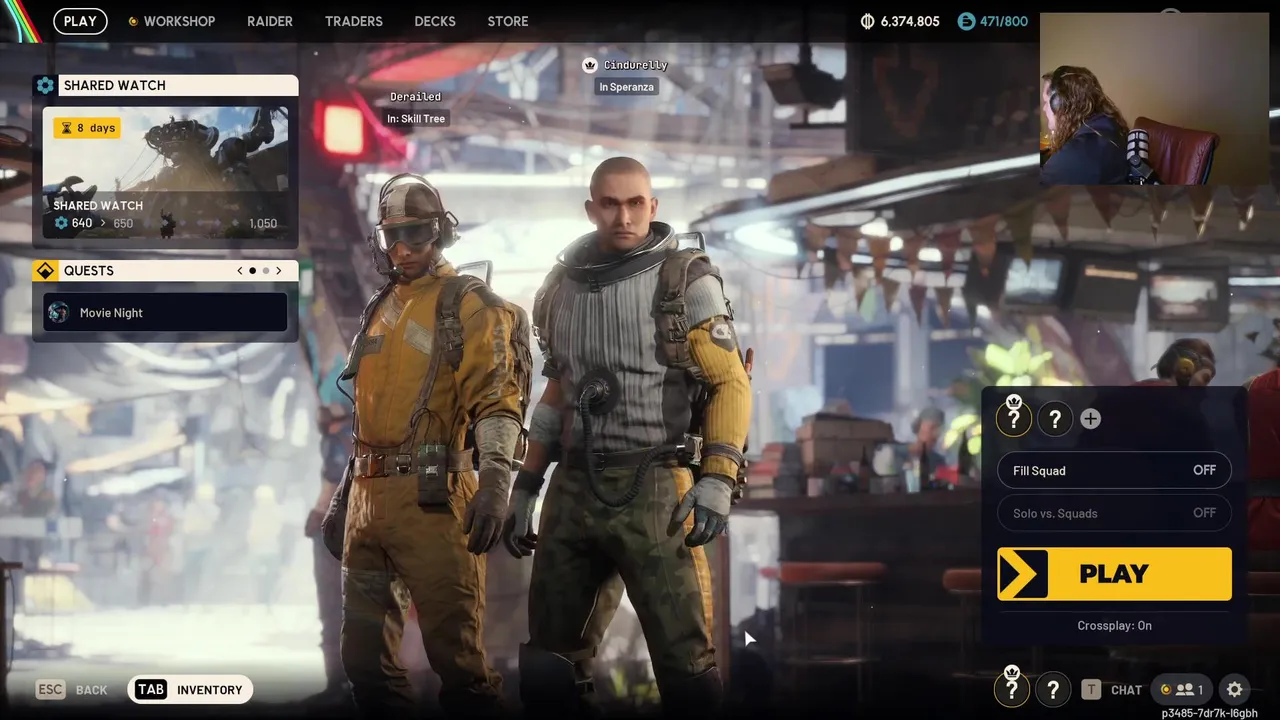The image size is (1280, 720).
Task: Toggle Solo vs. Squads option
Action: (1114, 513)
